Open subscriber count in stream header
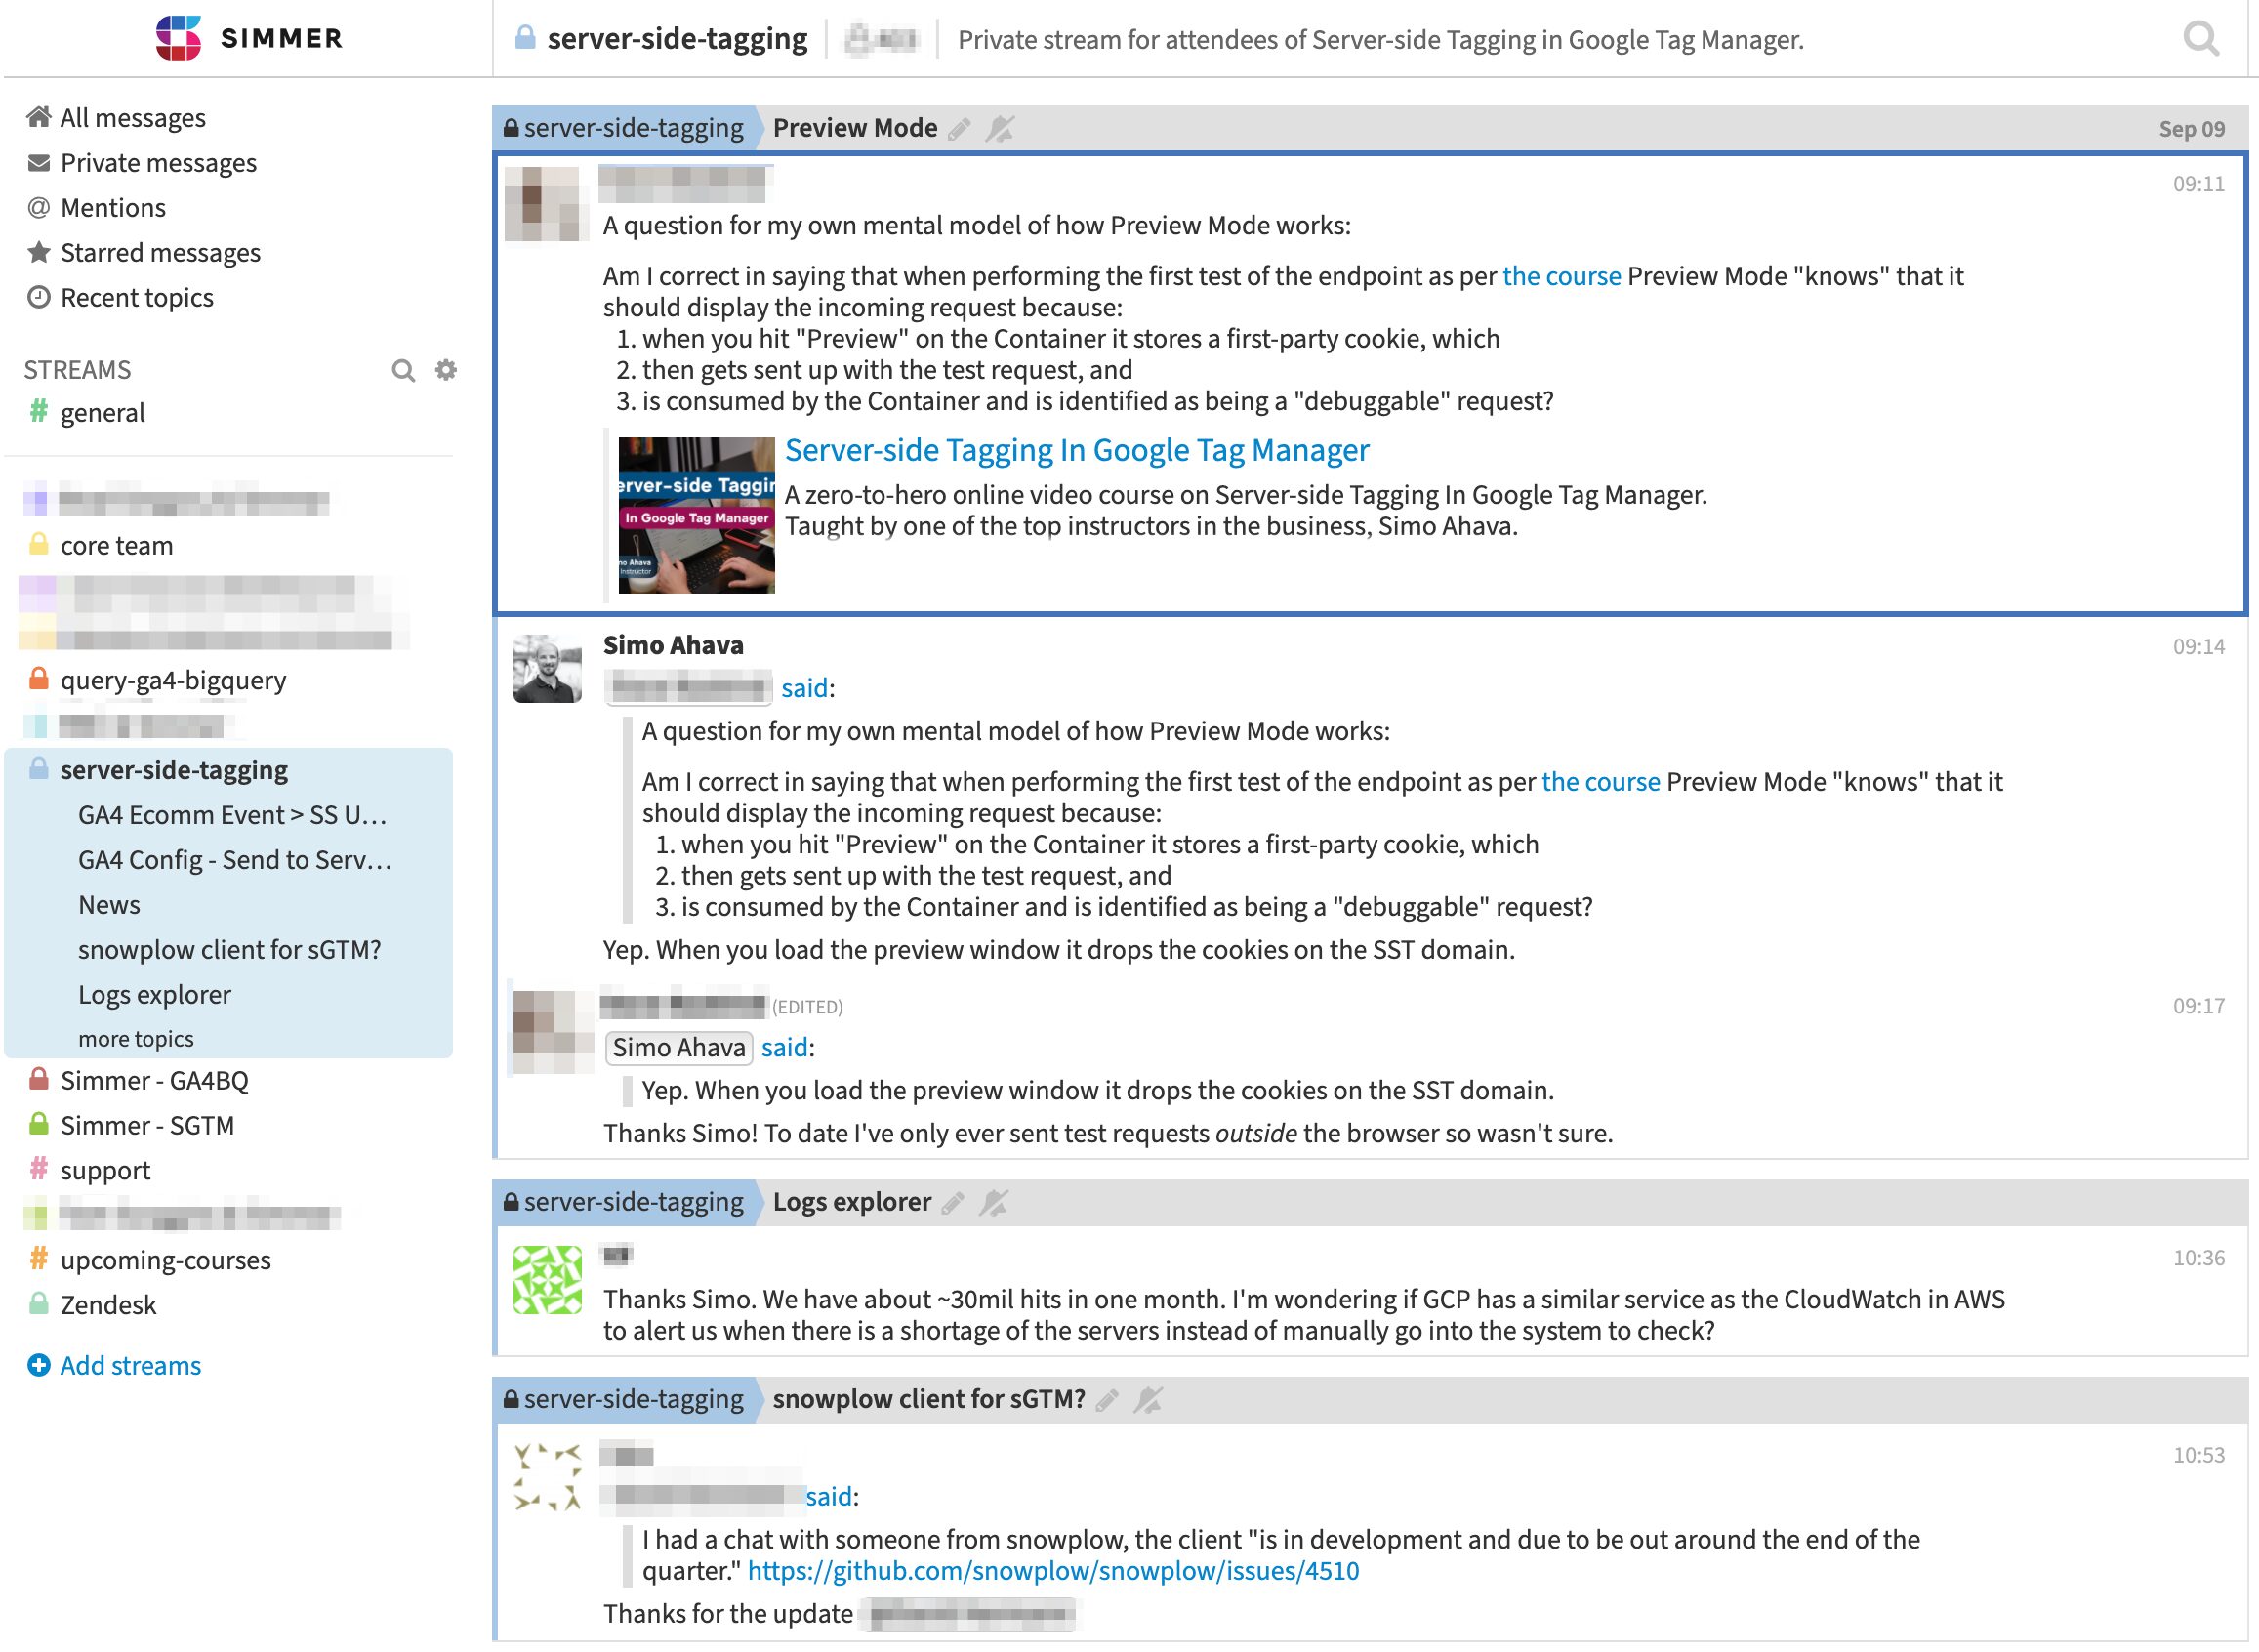2259x1652 pixels. [881, 40]
